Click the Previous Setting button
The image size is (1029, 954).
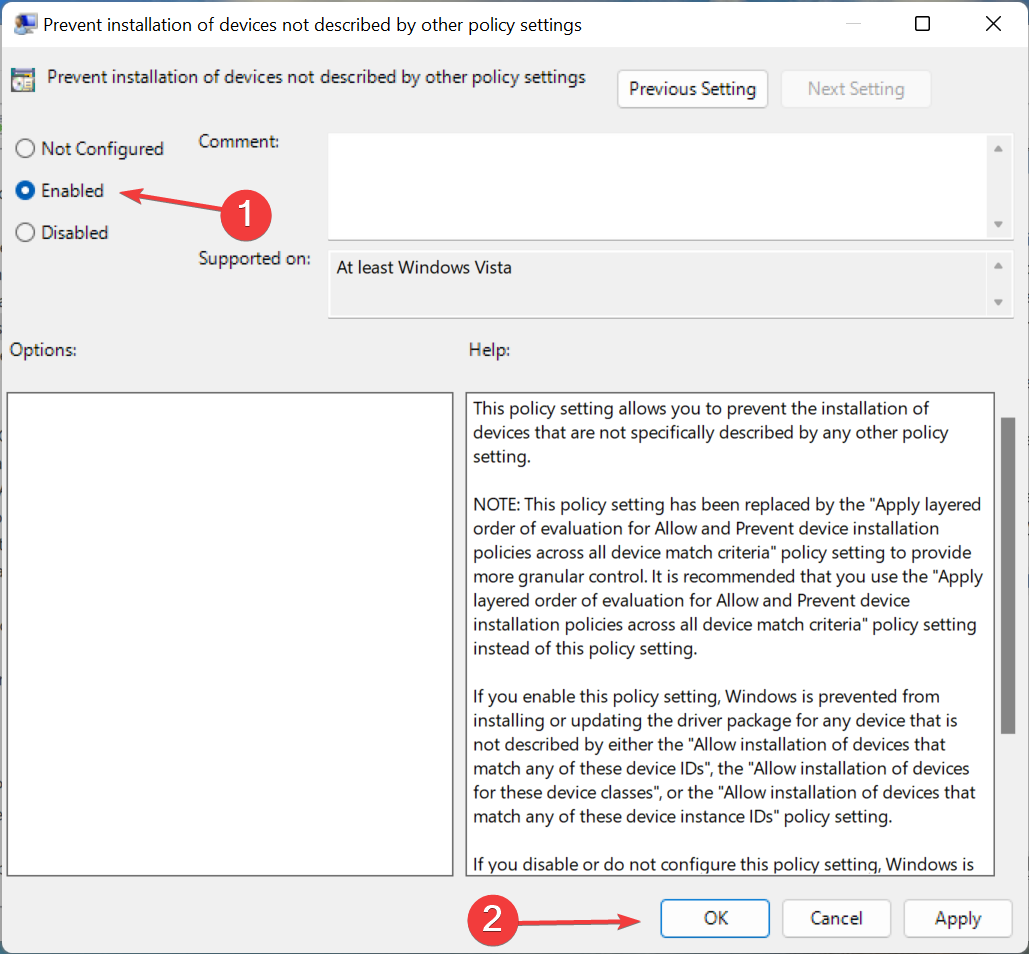point(692,89)
